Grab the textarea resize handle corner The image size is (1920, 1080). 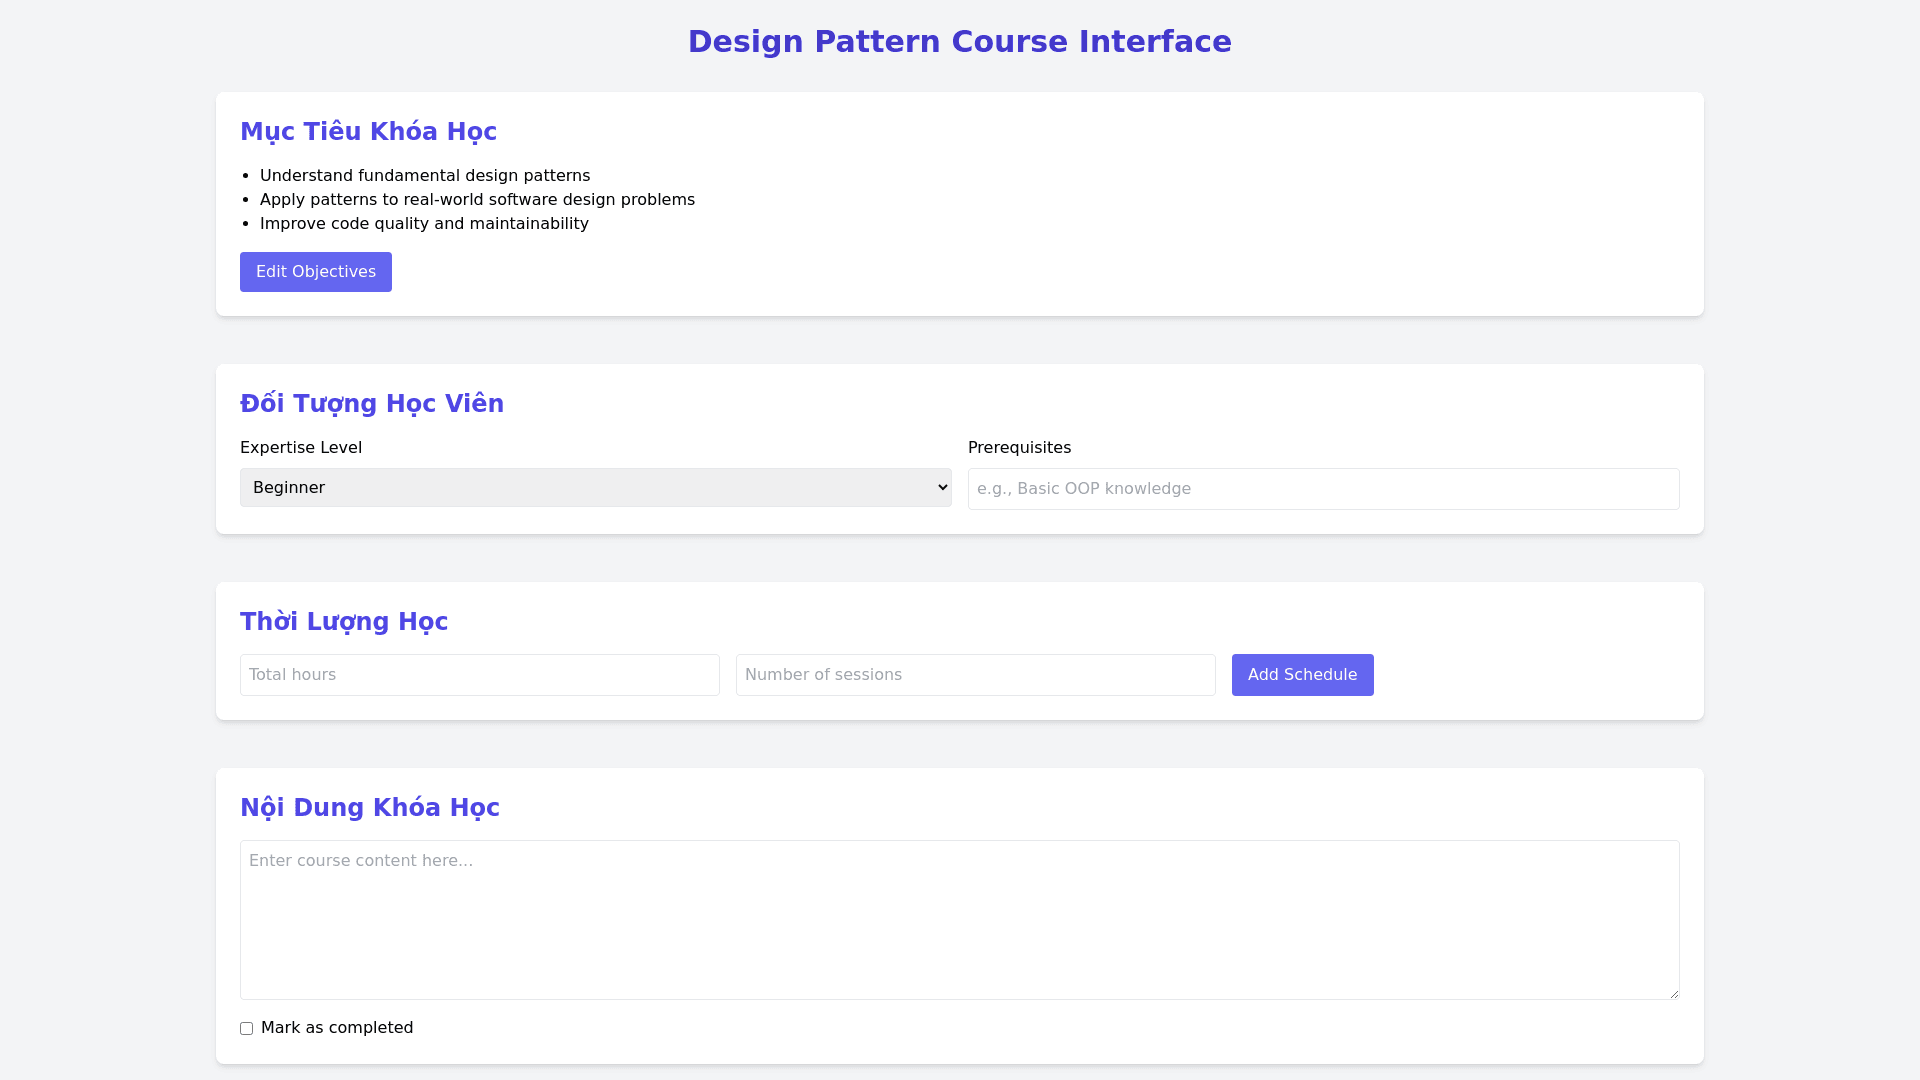1673,993
